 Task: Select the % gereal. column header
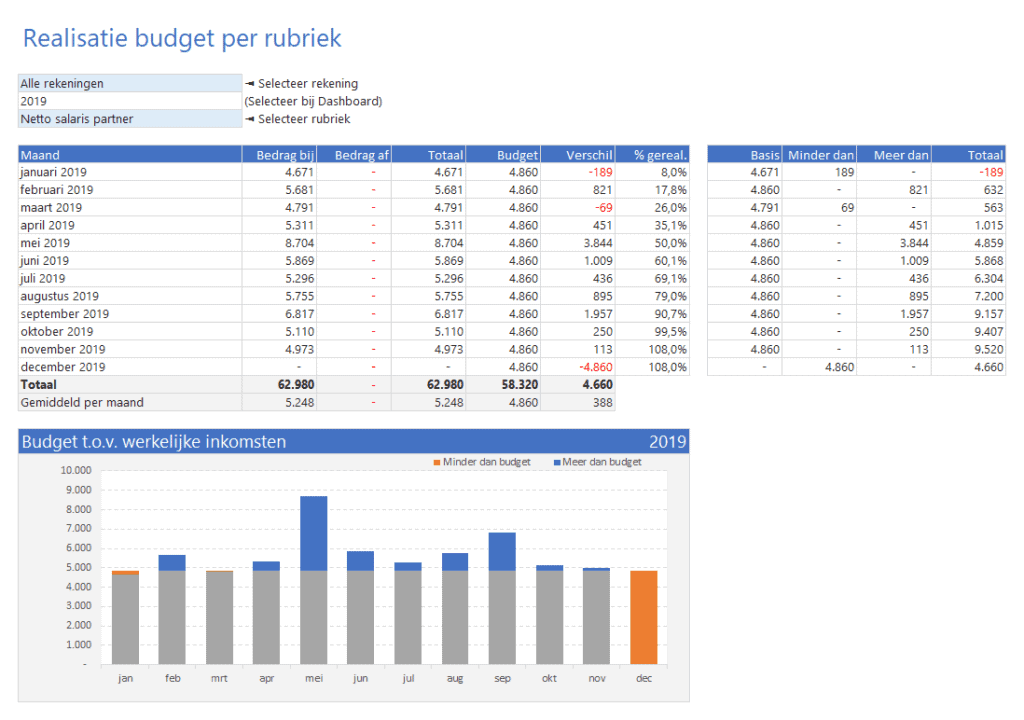(654, 155)
